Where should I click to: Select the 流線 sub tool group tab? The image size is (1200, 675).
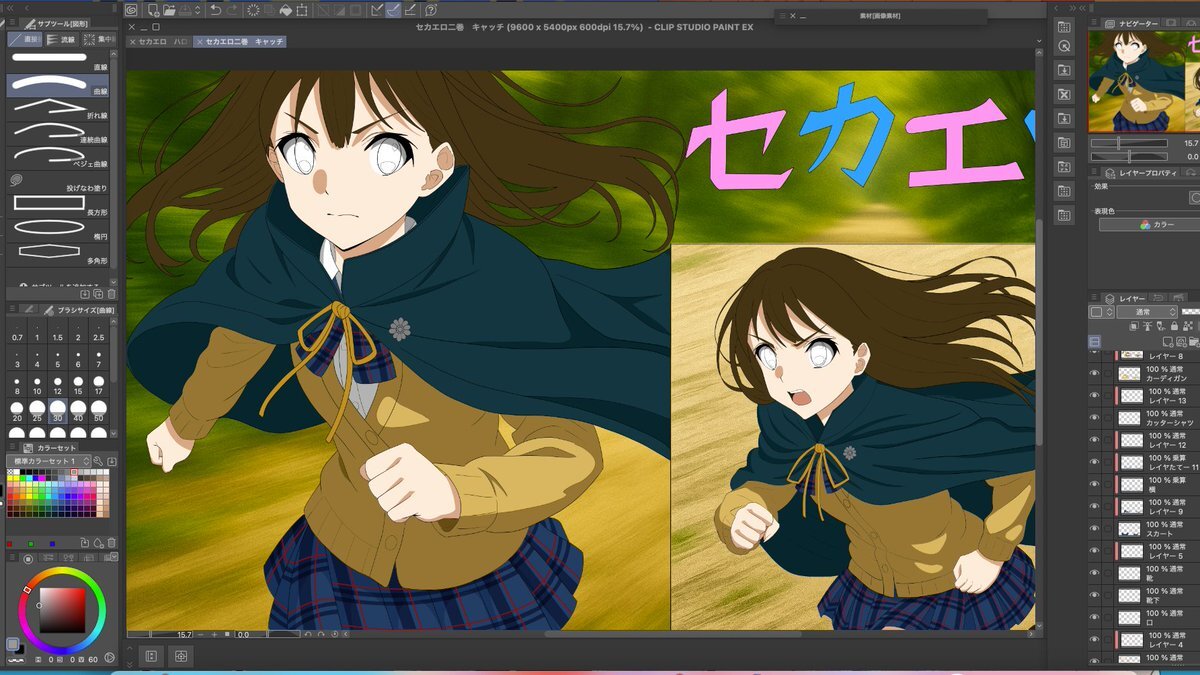61,40
